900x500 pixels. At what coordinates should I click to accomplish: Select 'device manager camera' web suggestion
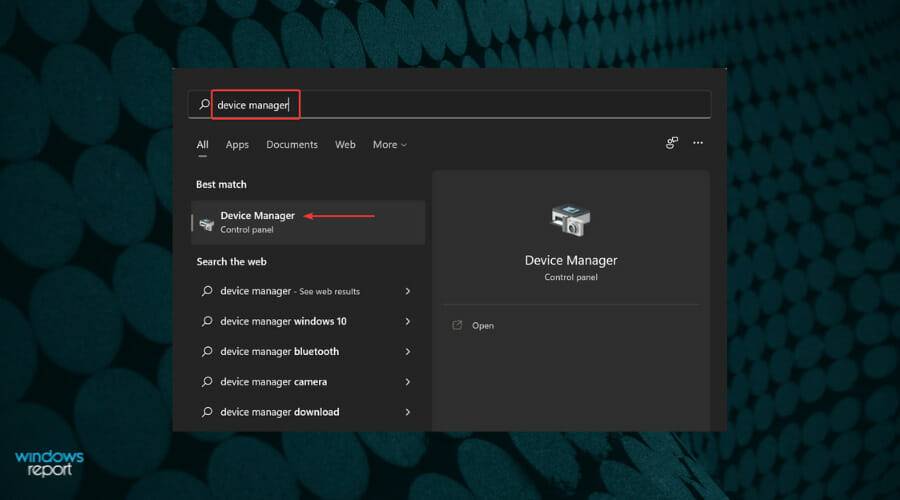308,382
